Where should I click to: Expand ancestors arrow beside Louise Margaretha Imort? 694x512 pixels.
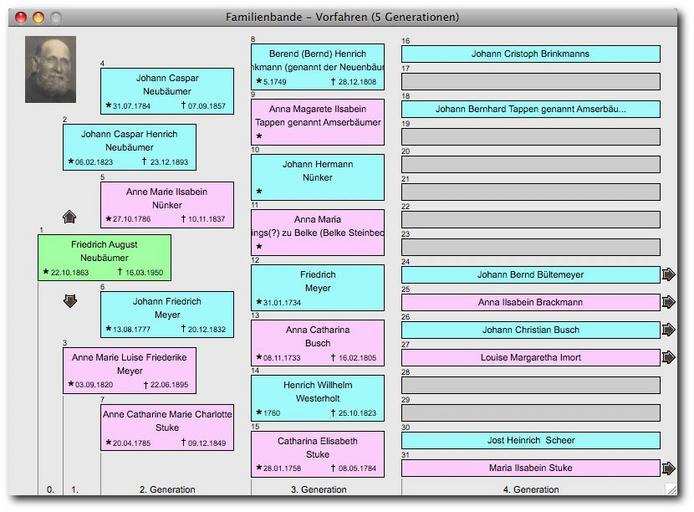(x=668, y=357)
